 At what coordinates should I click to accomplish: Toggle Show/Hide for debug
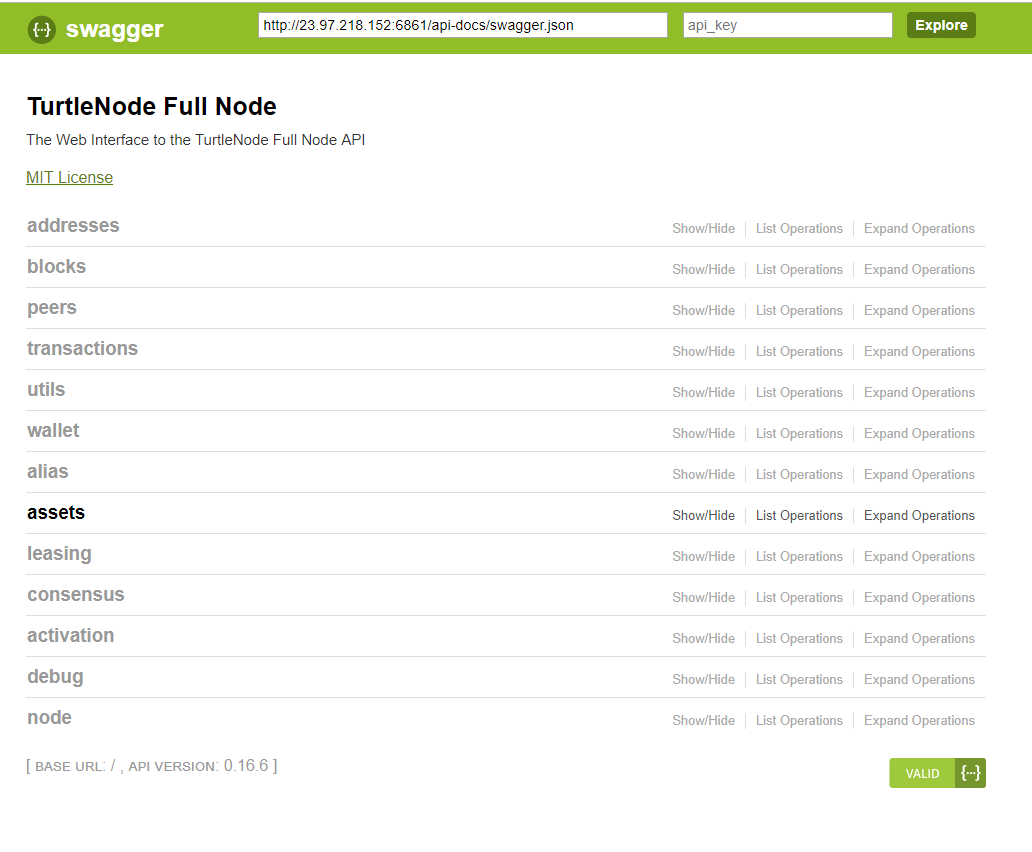tap(704, 680)
